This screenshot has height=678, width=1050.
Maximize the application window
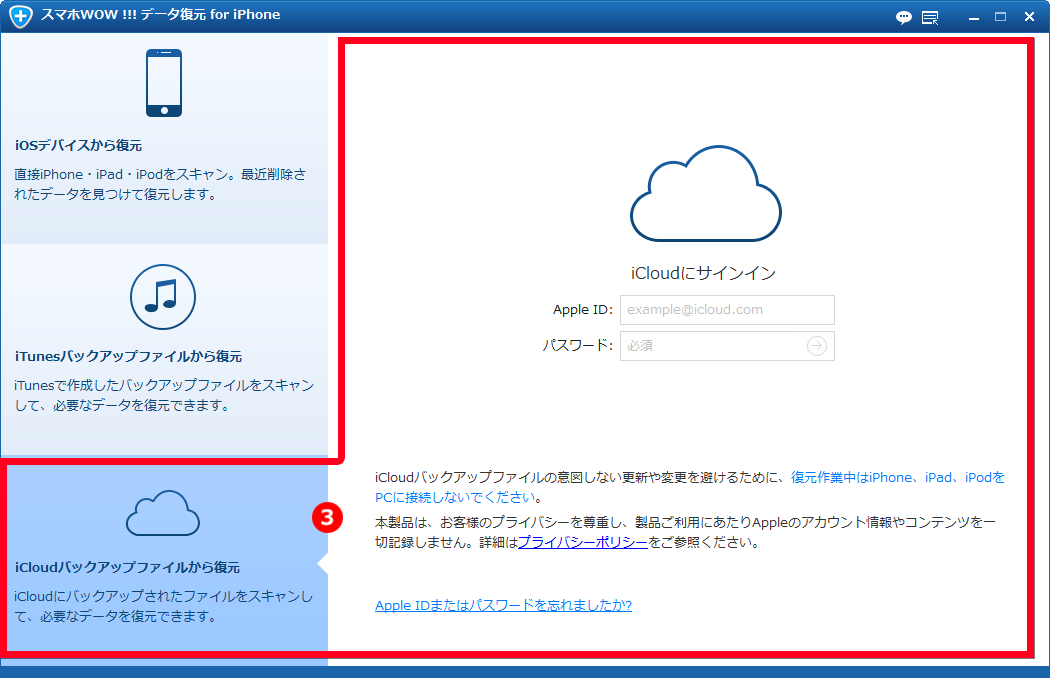click(999, 17)
